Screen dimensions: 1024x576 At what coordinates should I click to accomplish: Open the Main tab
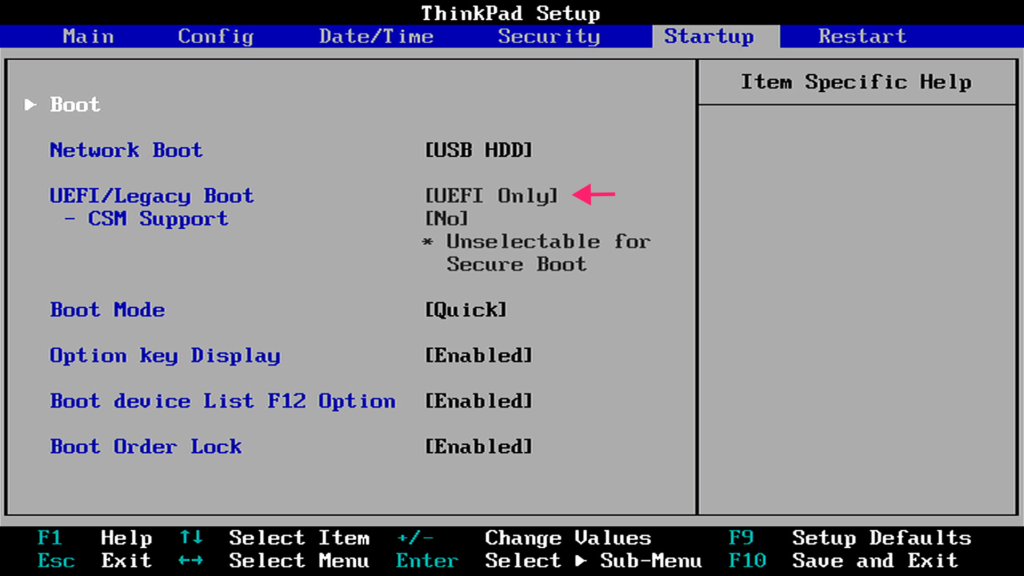pyautogui.click(x=88, y=36)
